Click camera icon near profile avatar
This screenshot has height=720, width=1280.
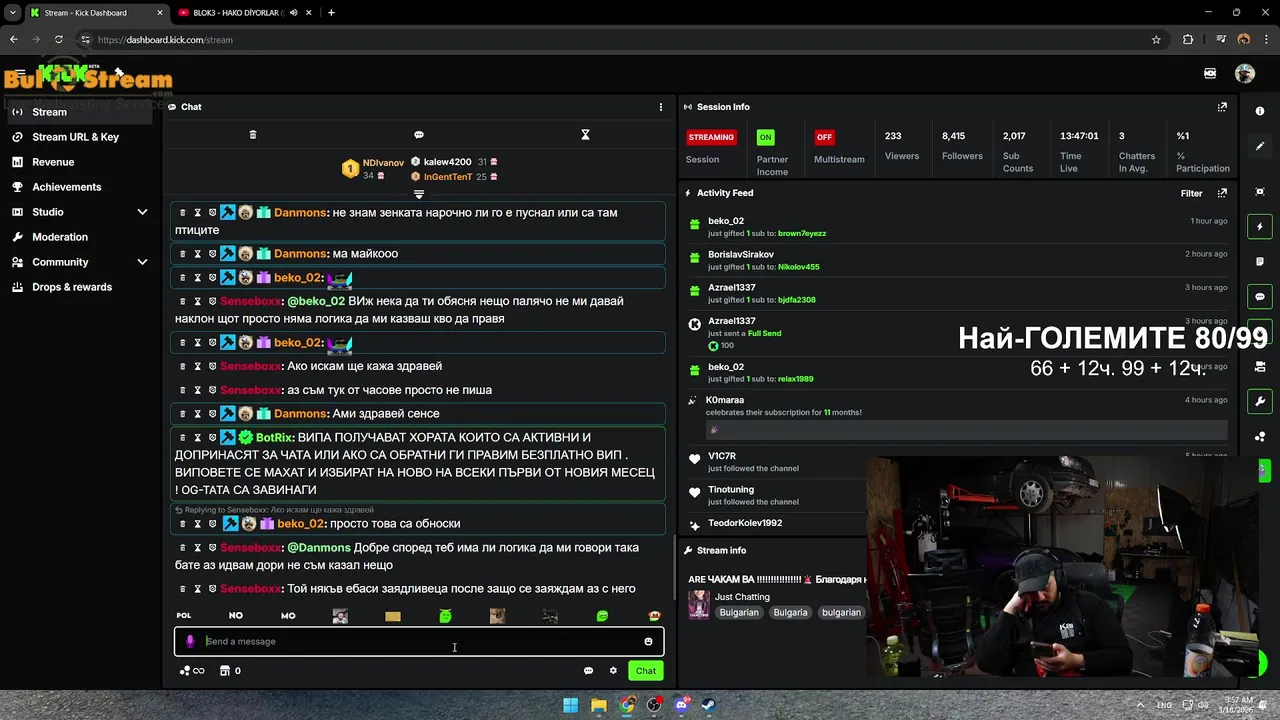pyautogui.click(x=1210, y=73)
